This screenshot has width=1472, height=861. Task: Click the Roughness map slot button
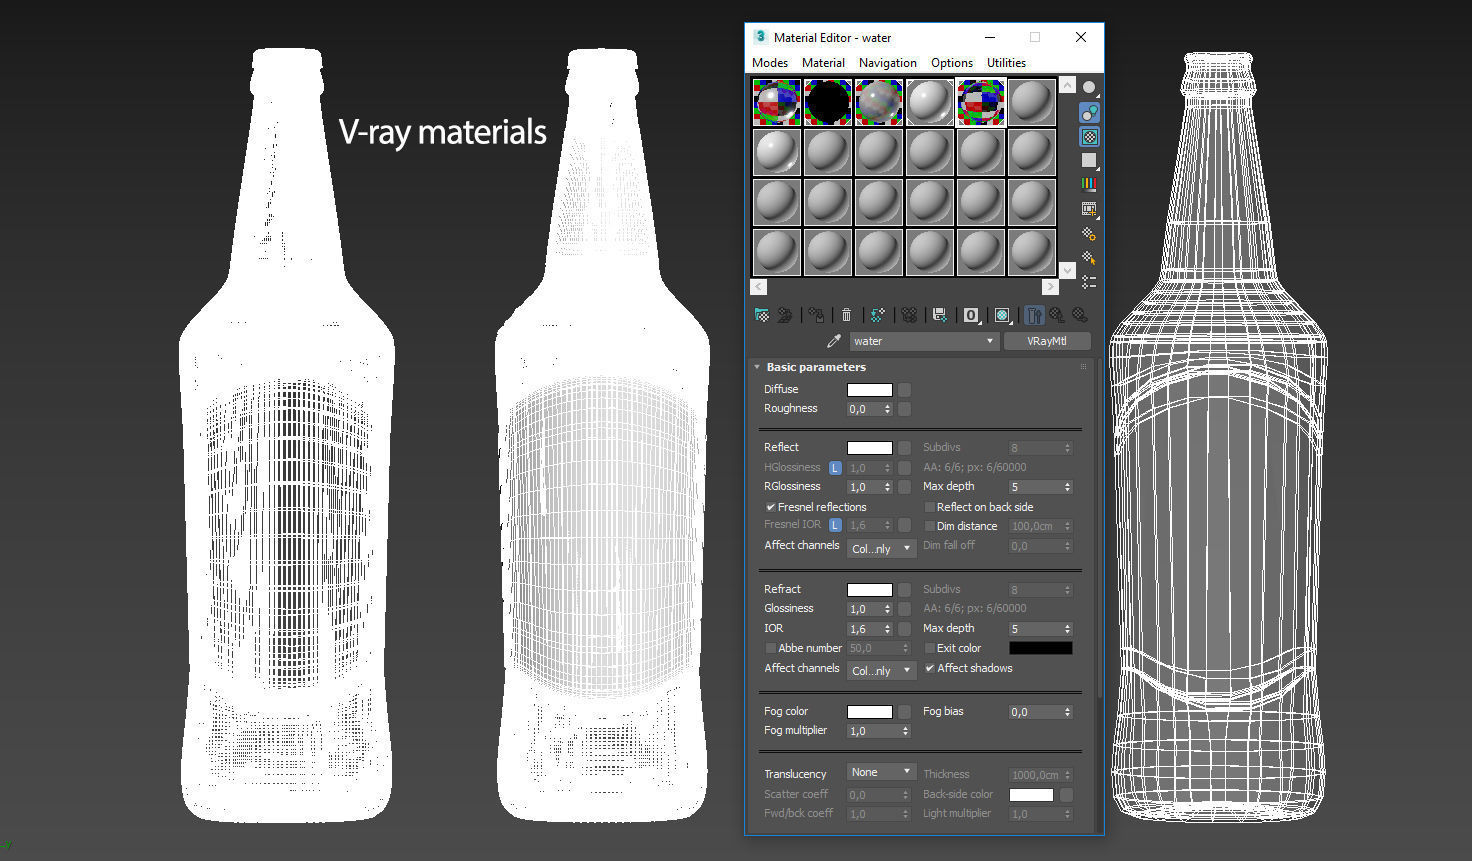(x=904, y=409)
